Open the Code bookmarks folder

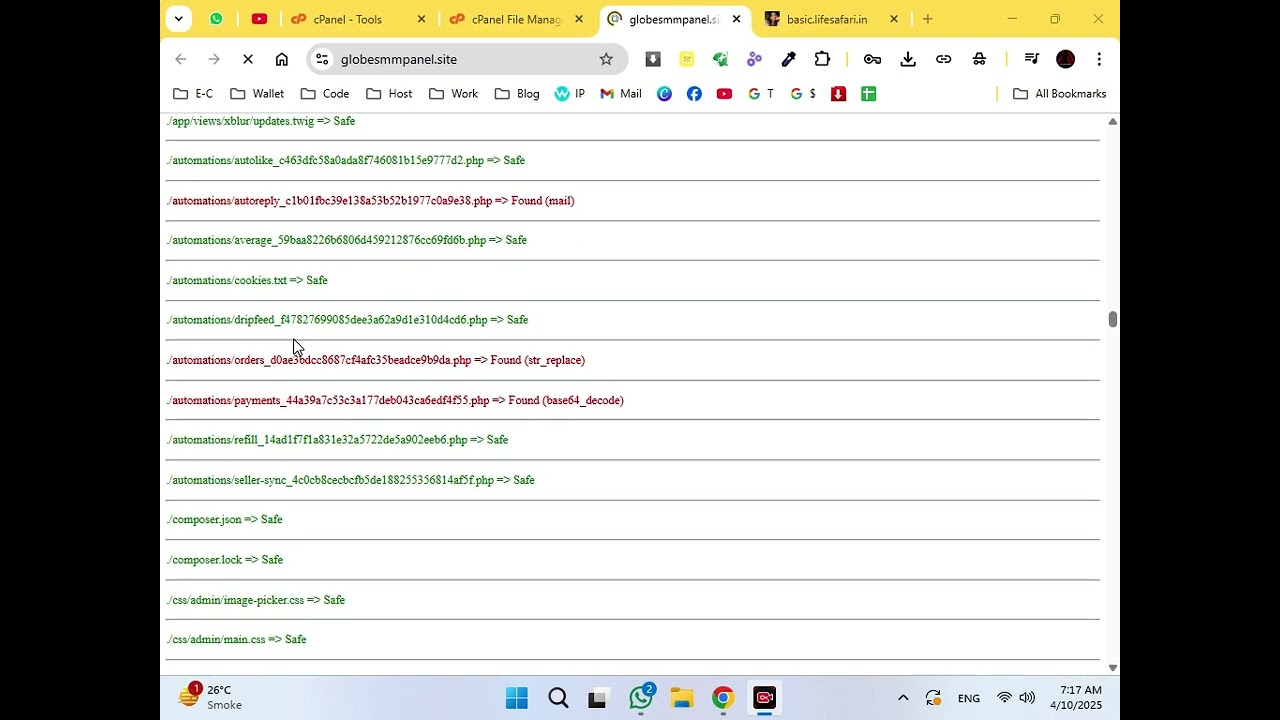(325, 94)
